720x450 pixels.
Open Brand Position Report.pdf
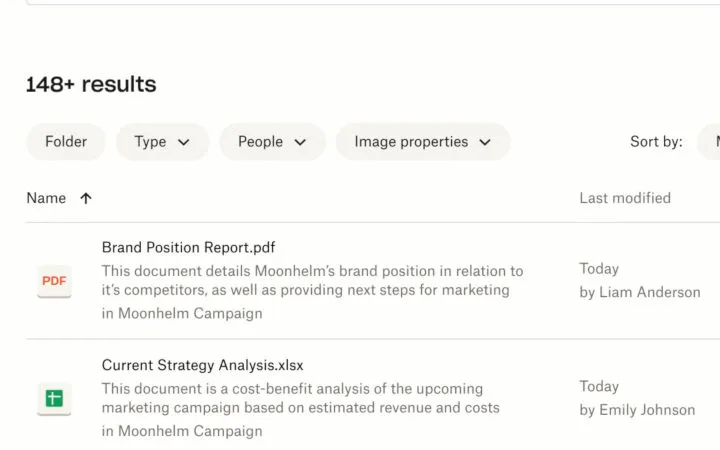tap(188, 247)
